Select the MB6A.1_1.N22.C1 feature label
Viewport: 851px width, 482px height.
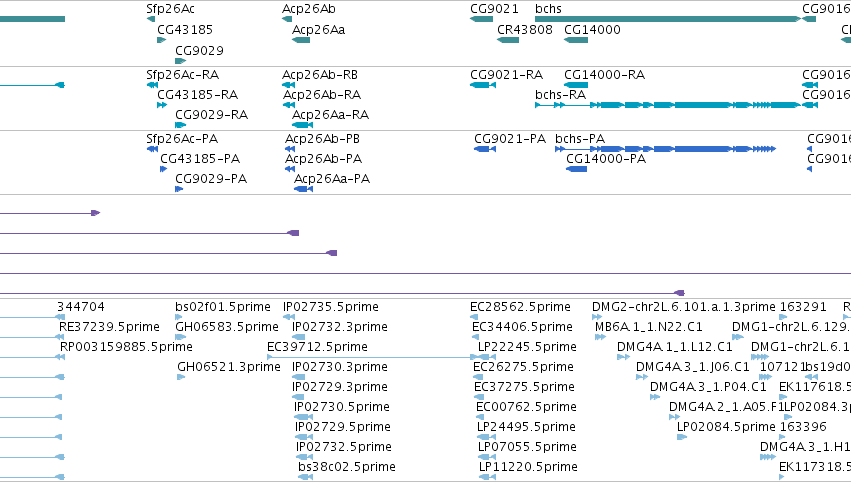coord(649,327)
